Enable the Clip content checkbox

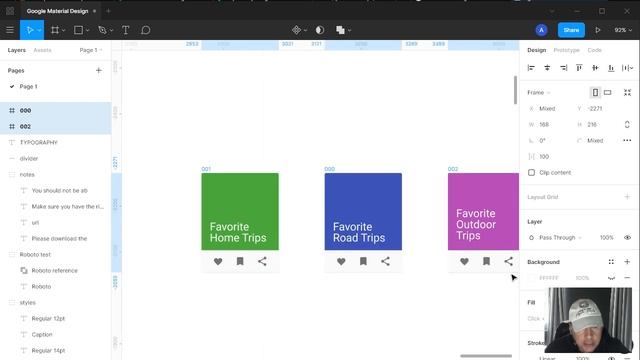coord(531,173)
